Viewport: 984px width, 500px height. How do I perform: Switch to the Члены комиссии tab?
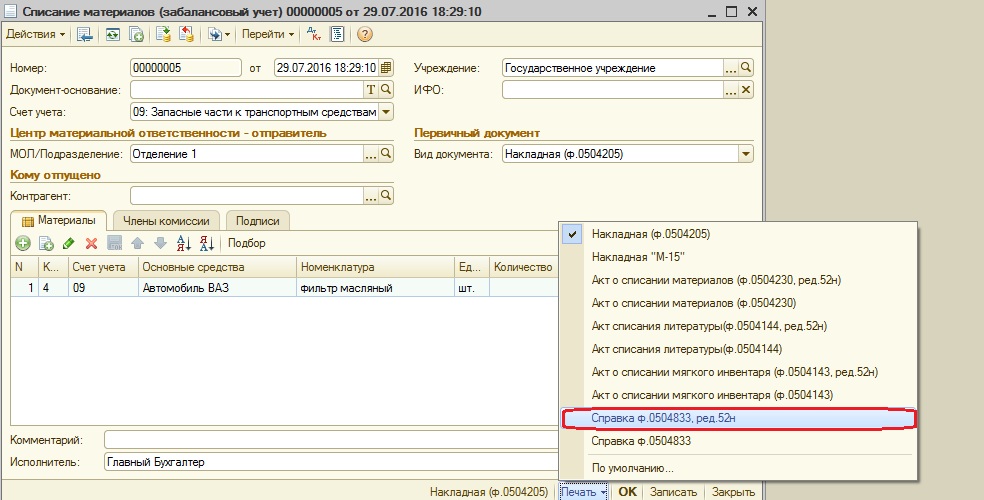tap(166, 221)
